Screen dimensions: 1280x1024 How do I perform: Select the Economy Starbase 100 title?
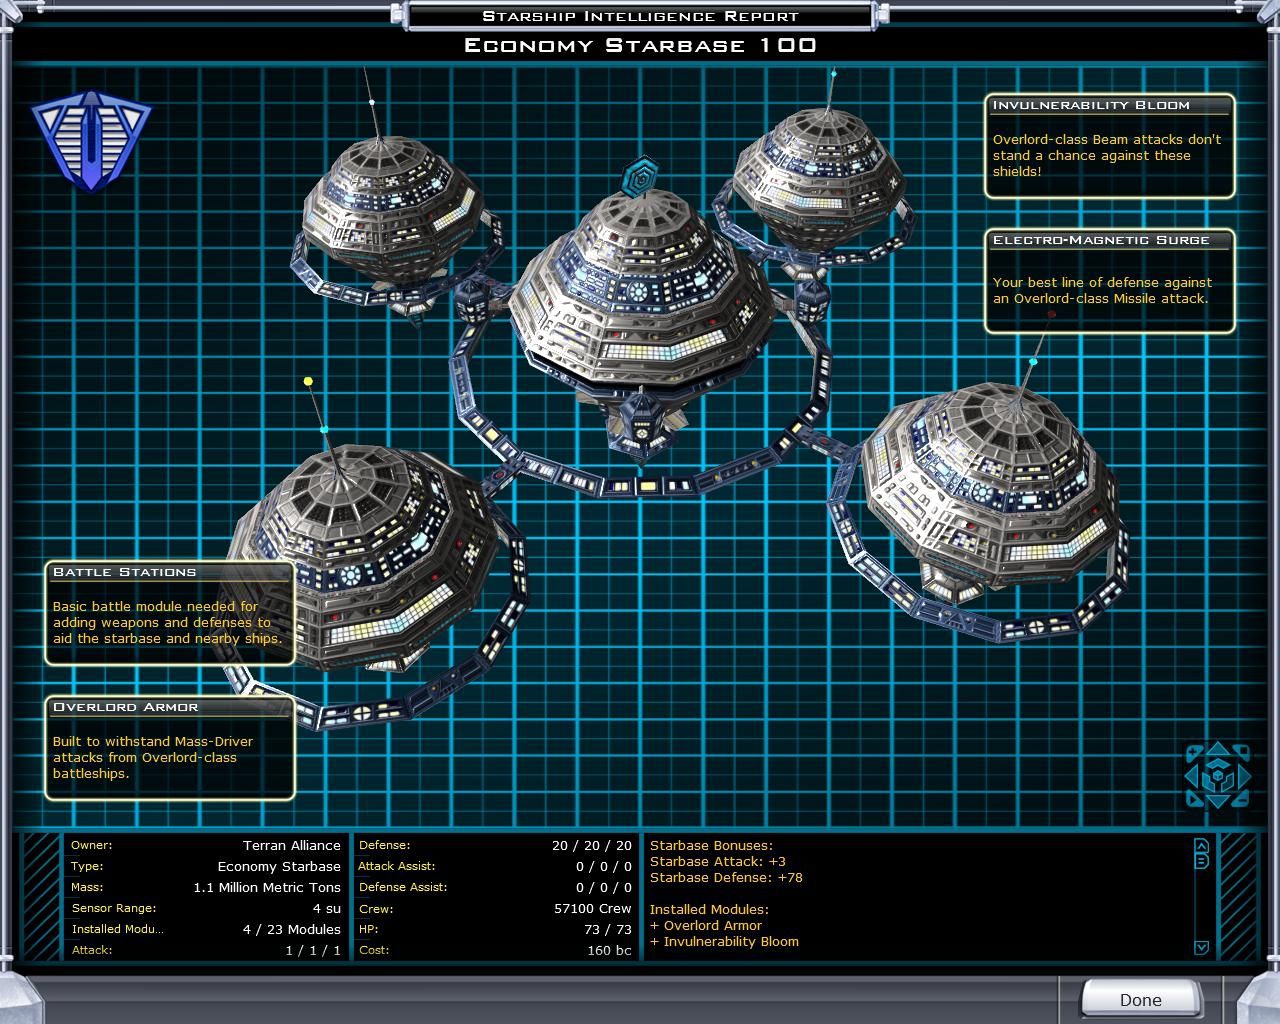639,45
